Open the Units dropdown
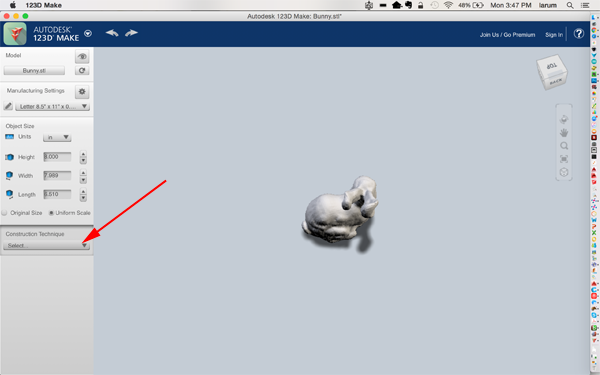Image resolution: width=600 pixels, height=375 pixels. pos(57,137)
